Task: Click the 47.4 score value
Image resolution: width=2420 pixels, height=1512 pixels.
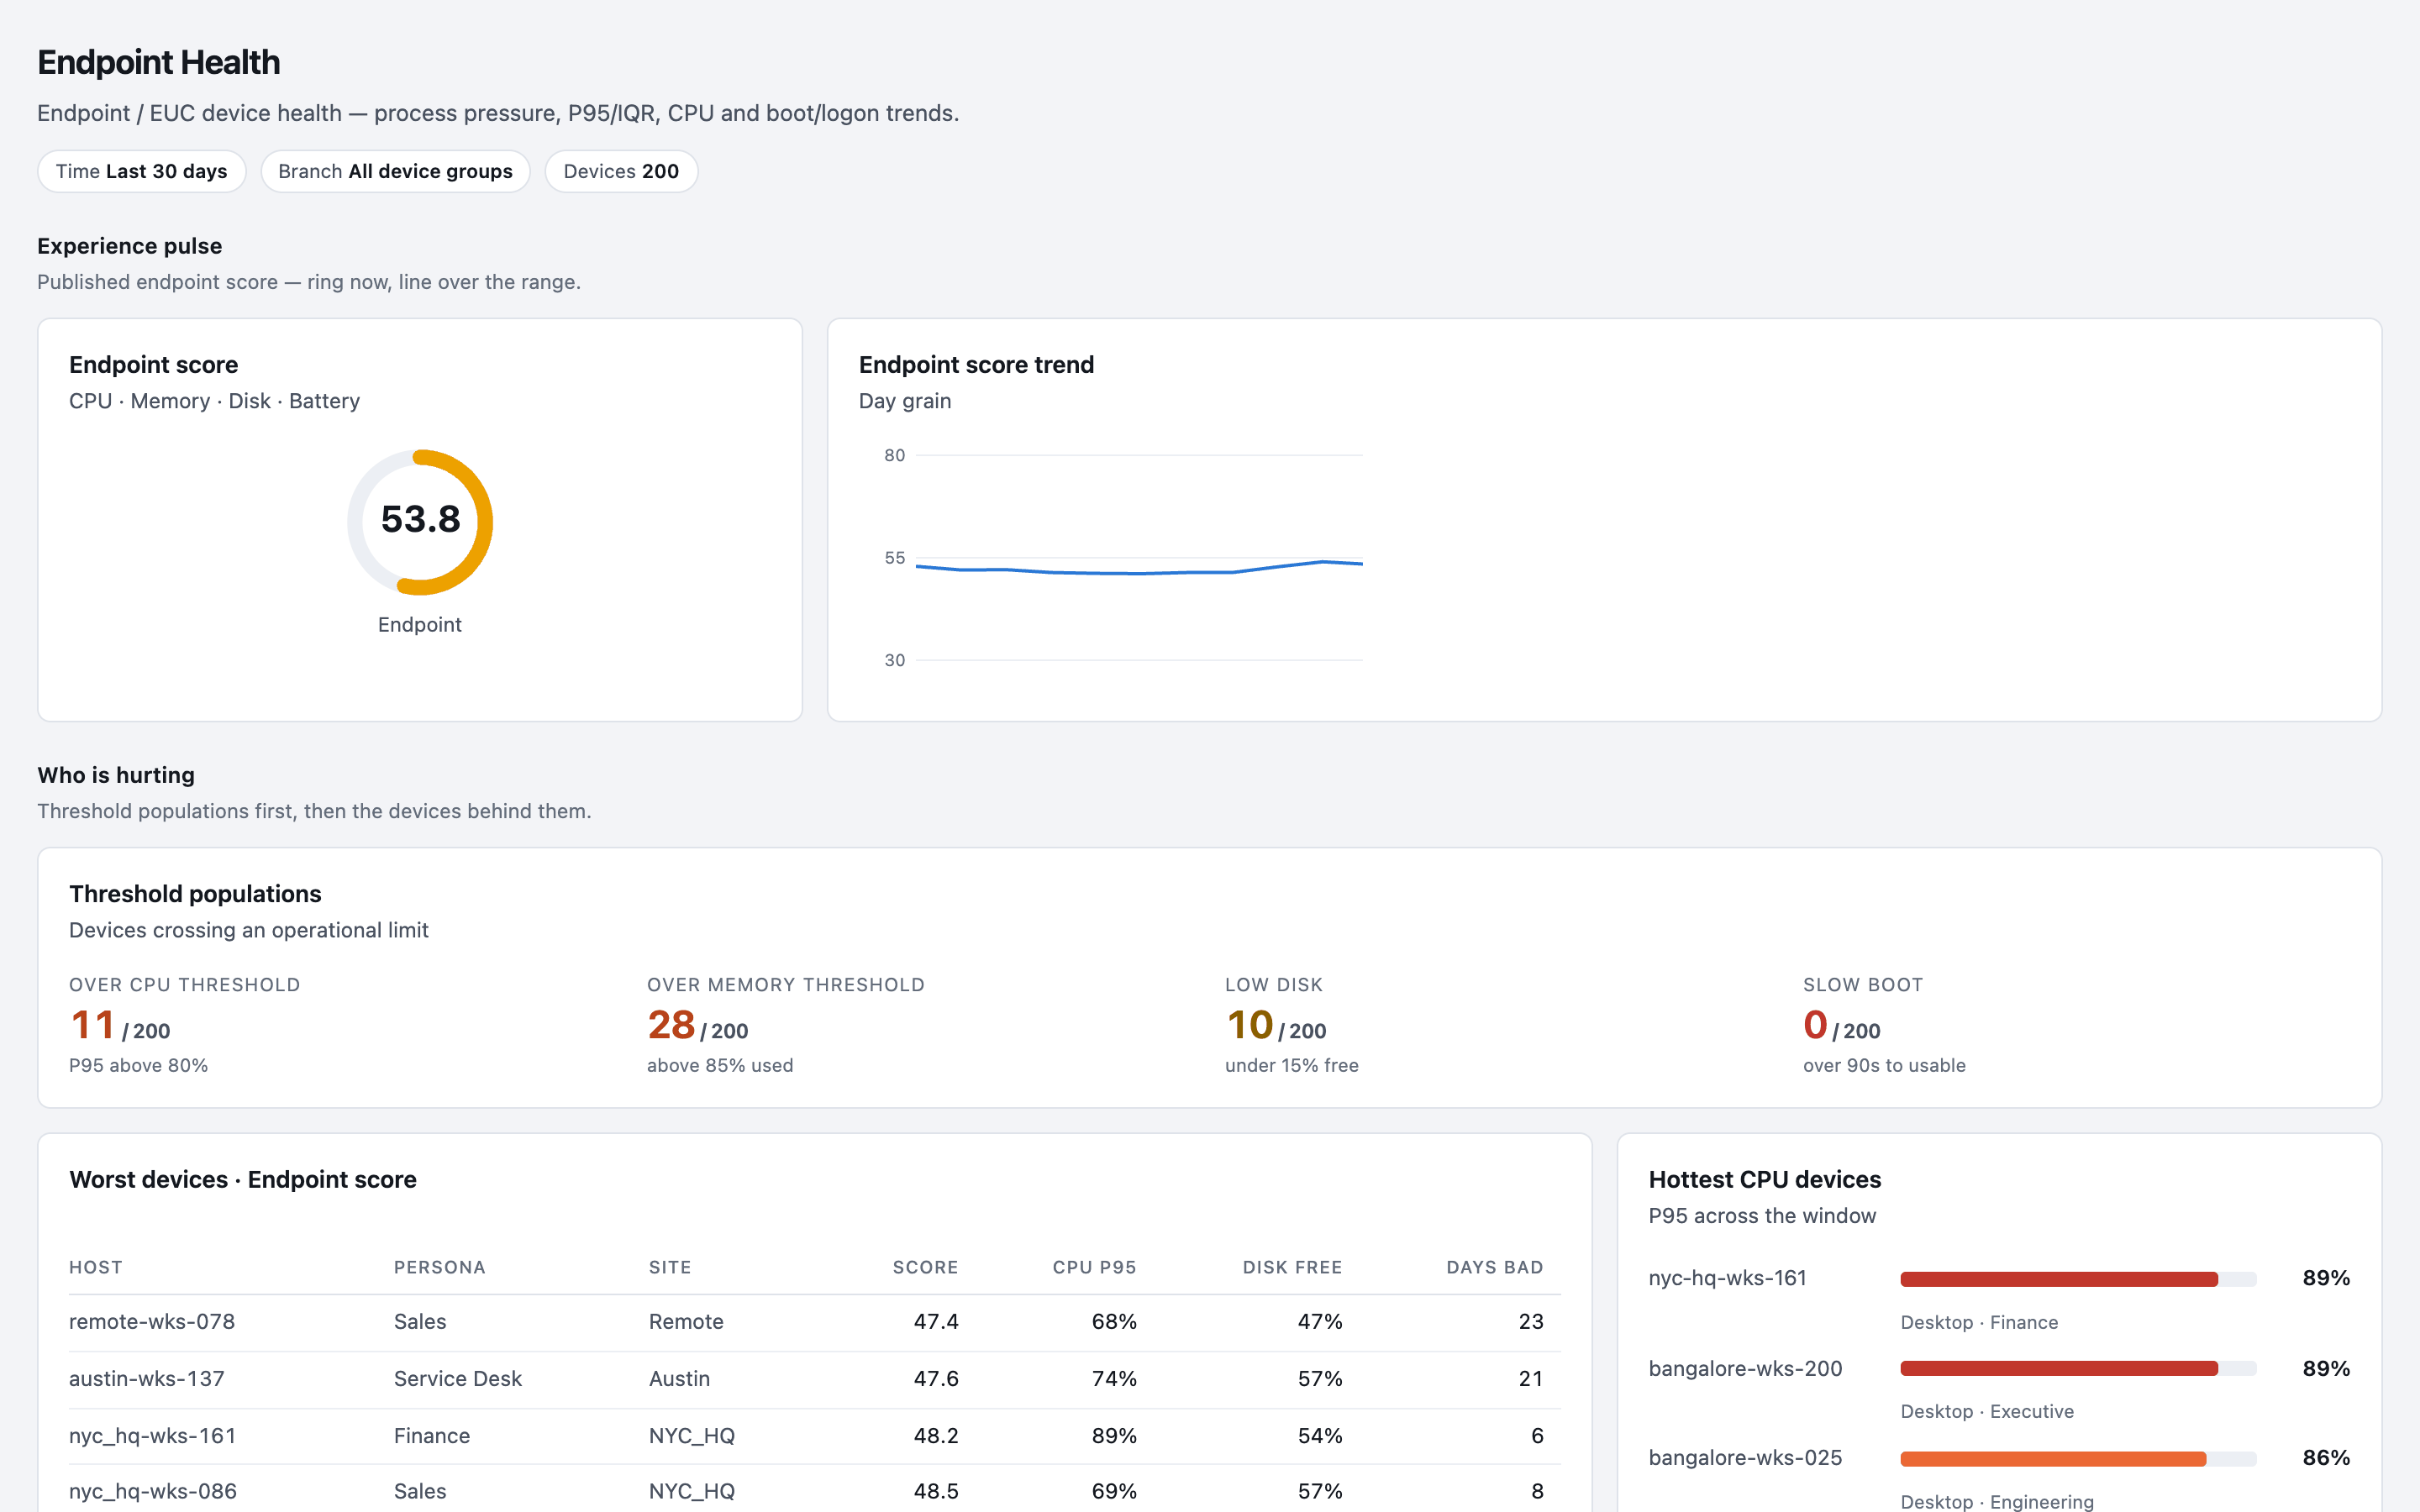Action: point(936,1322)
